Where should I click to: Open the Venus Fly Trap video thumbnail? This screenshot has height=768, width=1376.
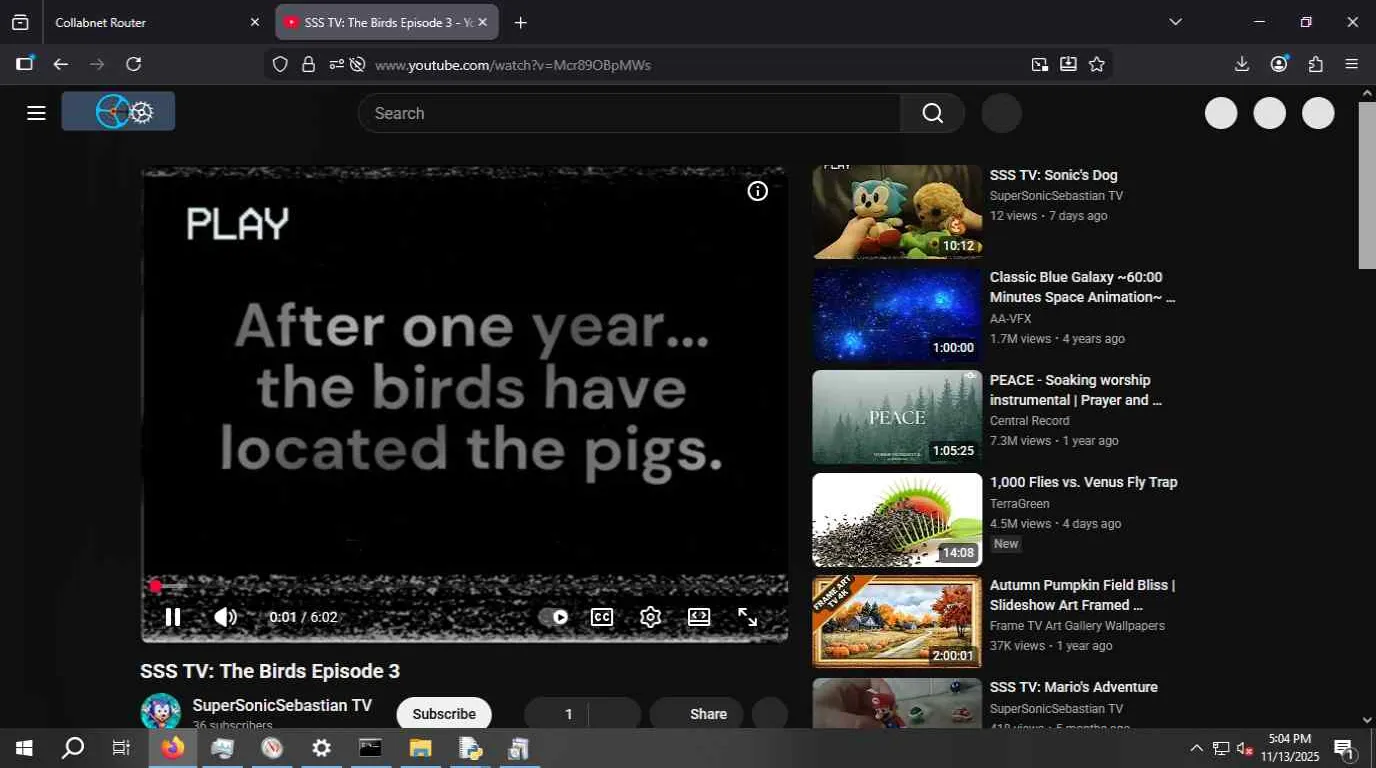tap(897, 520)
